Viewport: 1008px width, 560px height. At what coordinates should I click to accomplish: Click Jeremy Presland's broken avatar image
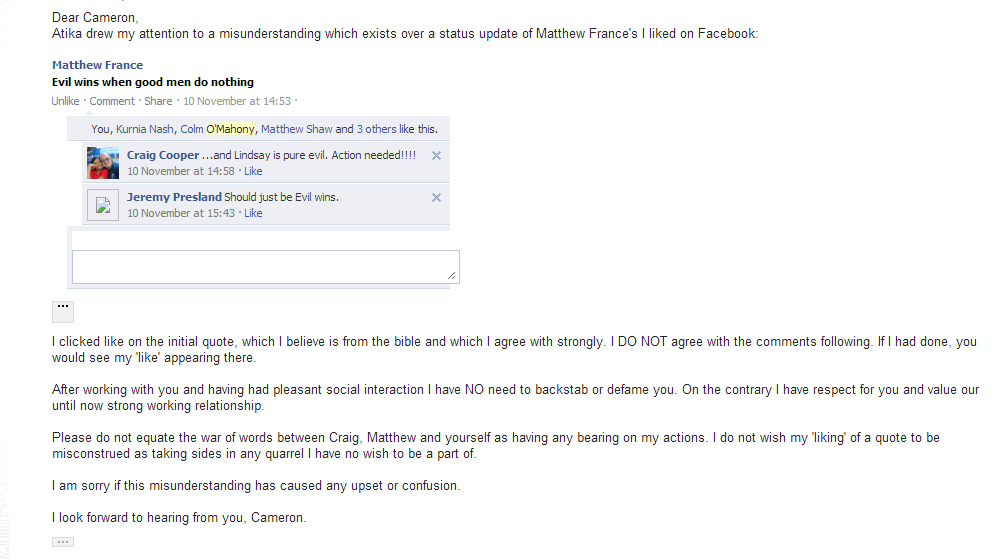point(103,205)
